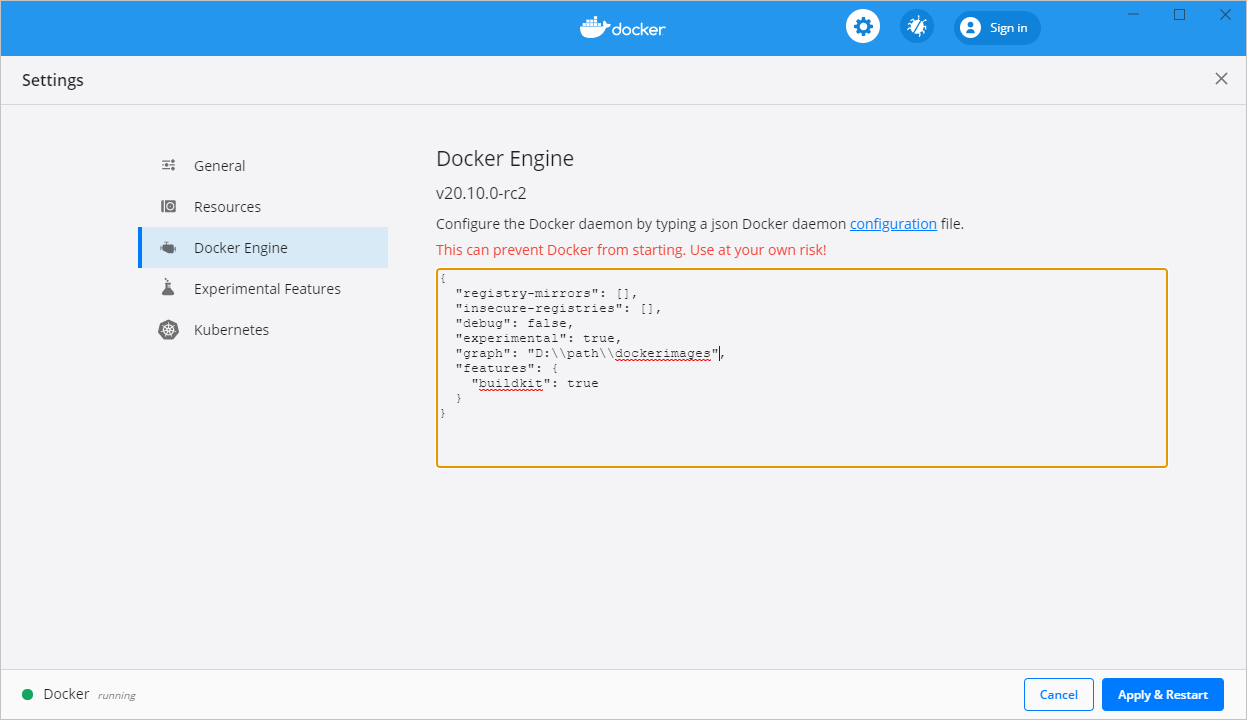Select the General sliders icon in the sidebar

tap(168, 165)
